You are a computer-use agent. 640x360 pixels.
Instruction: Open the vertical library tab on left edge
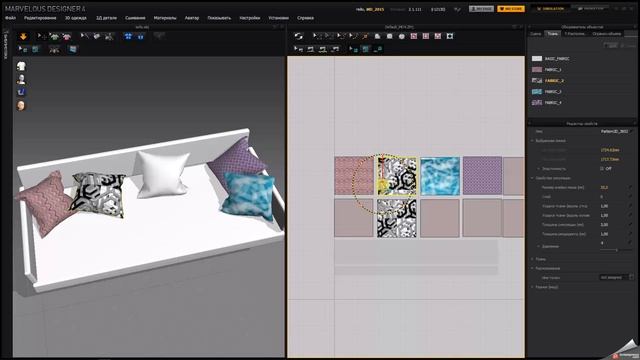point(5,44)
